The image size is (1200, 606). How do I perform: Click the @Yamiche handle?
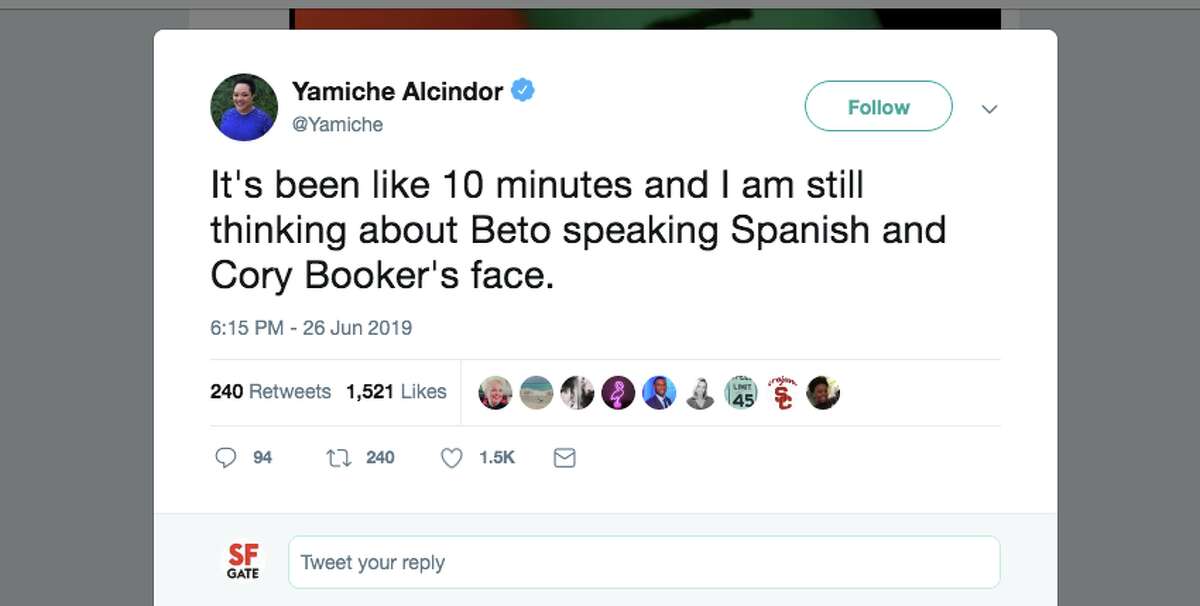pyautogui.click(x=337, y=124)
